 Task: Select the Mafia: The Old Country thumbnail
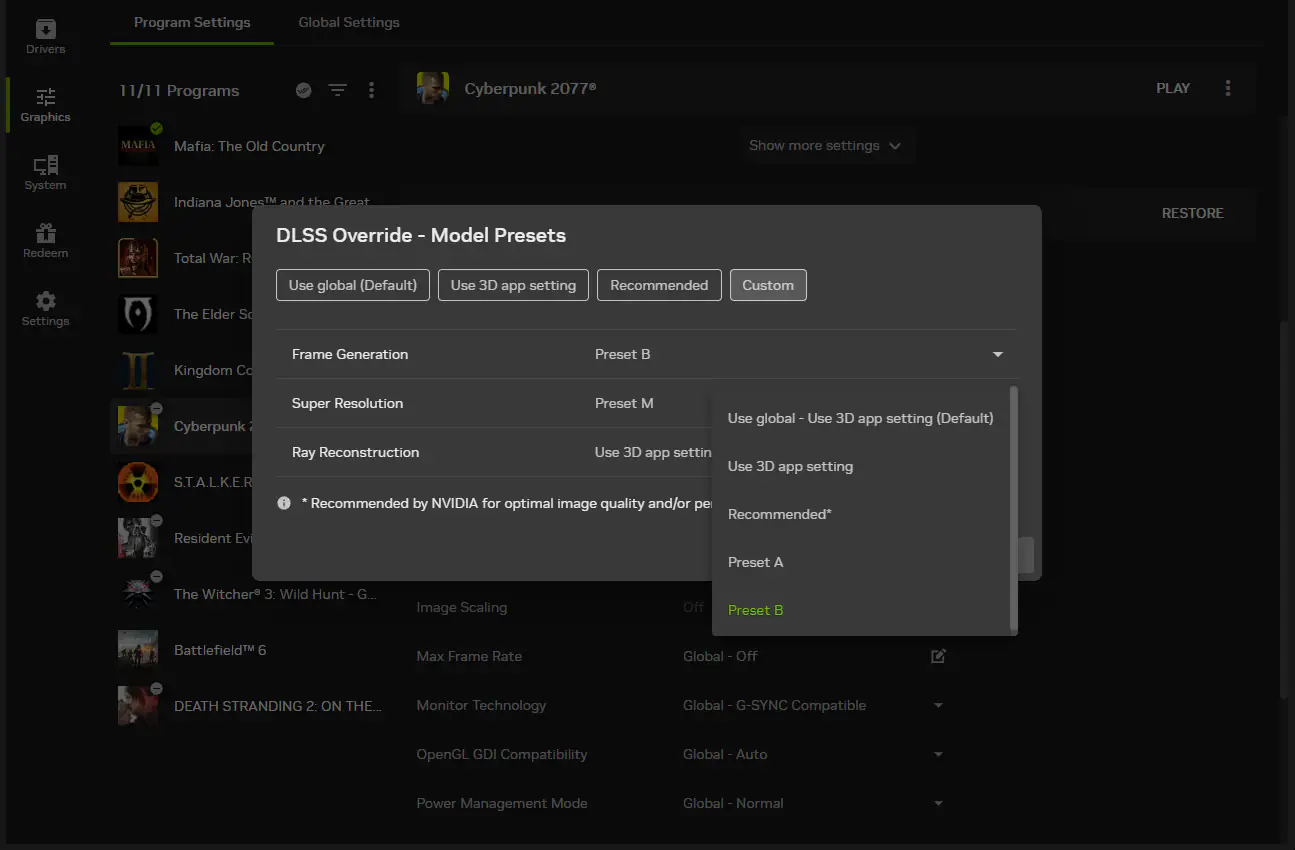pos(138,146)
